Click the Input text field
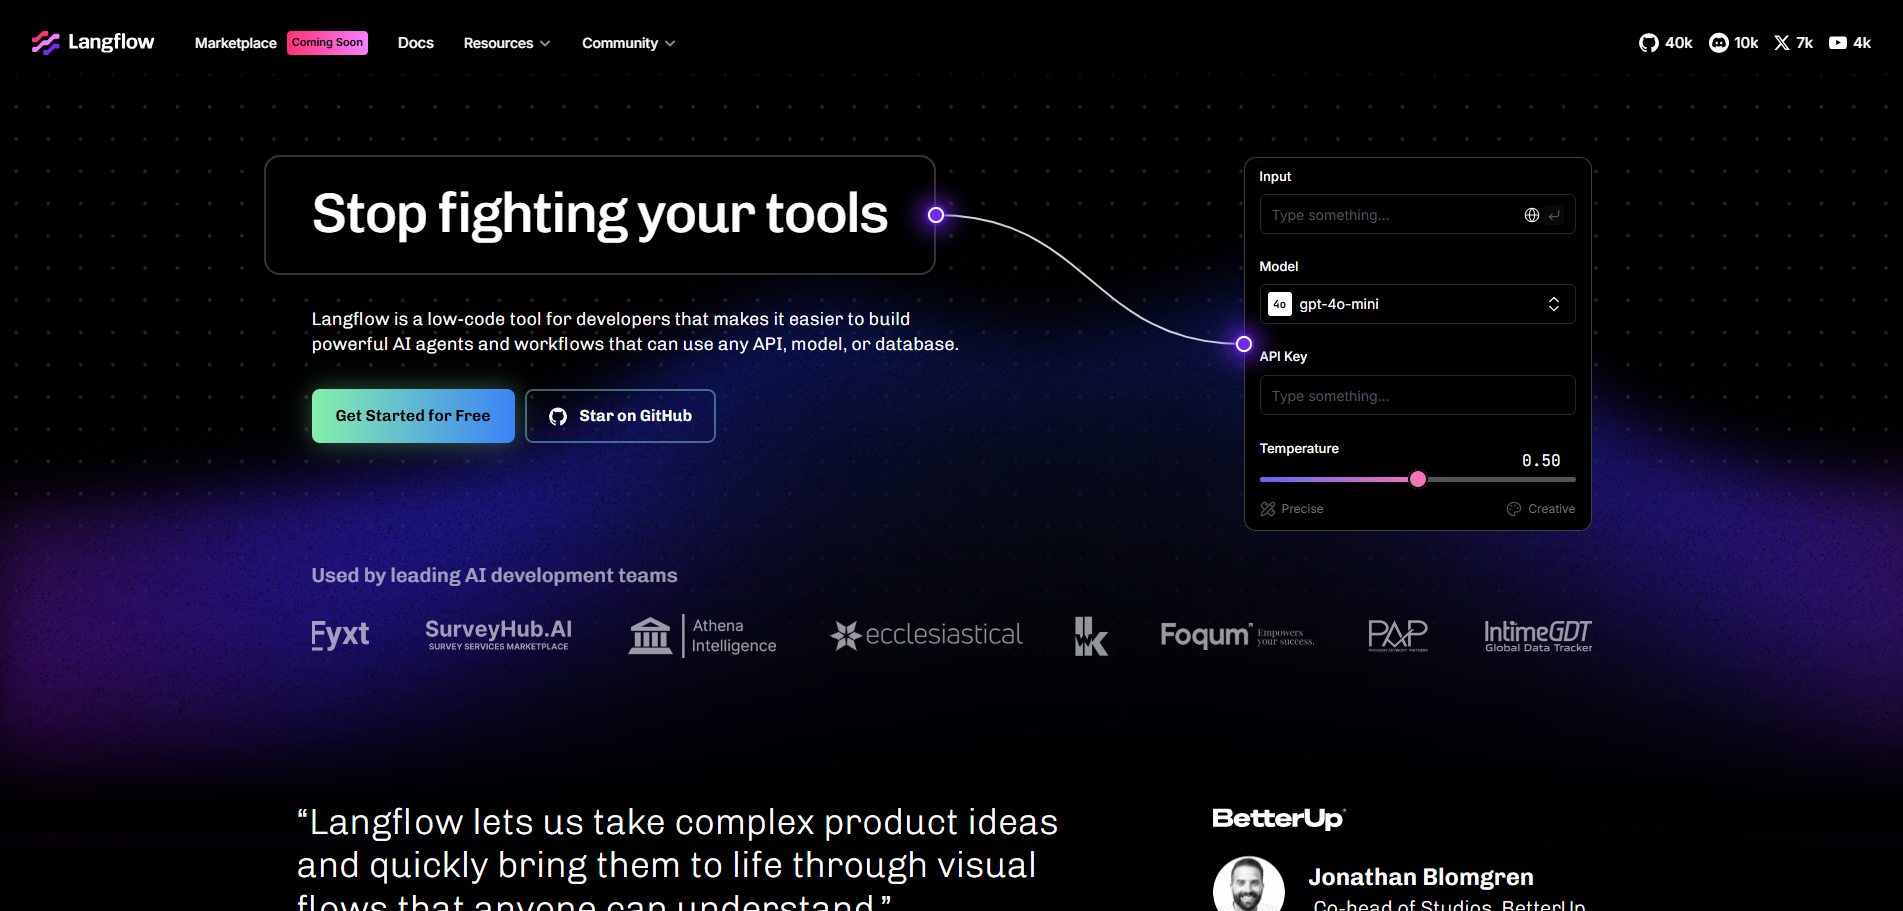The width and height of the screenshot is (1903, 911). pos(1418,214)
